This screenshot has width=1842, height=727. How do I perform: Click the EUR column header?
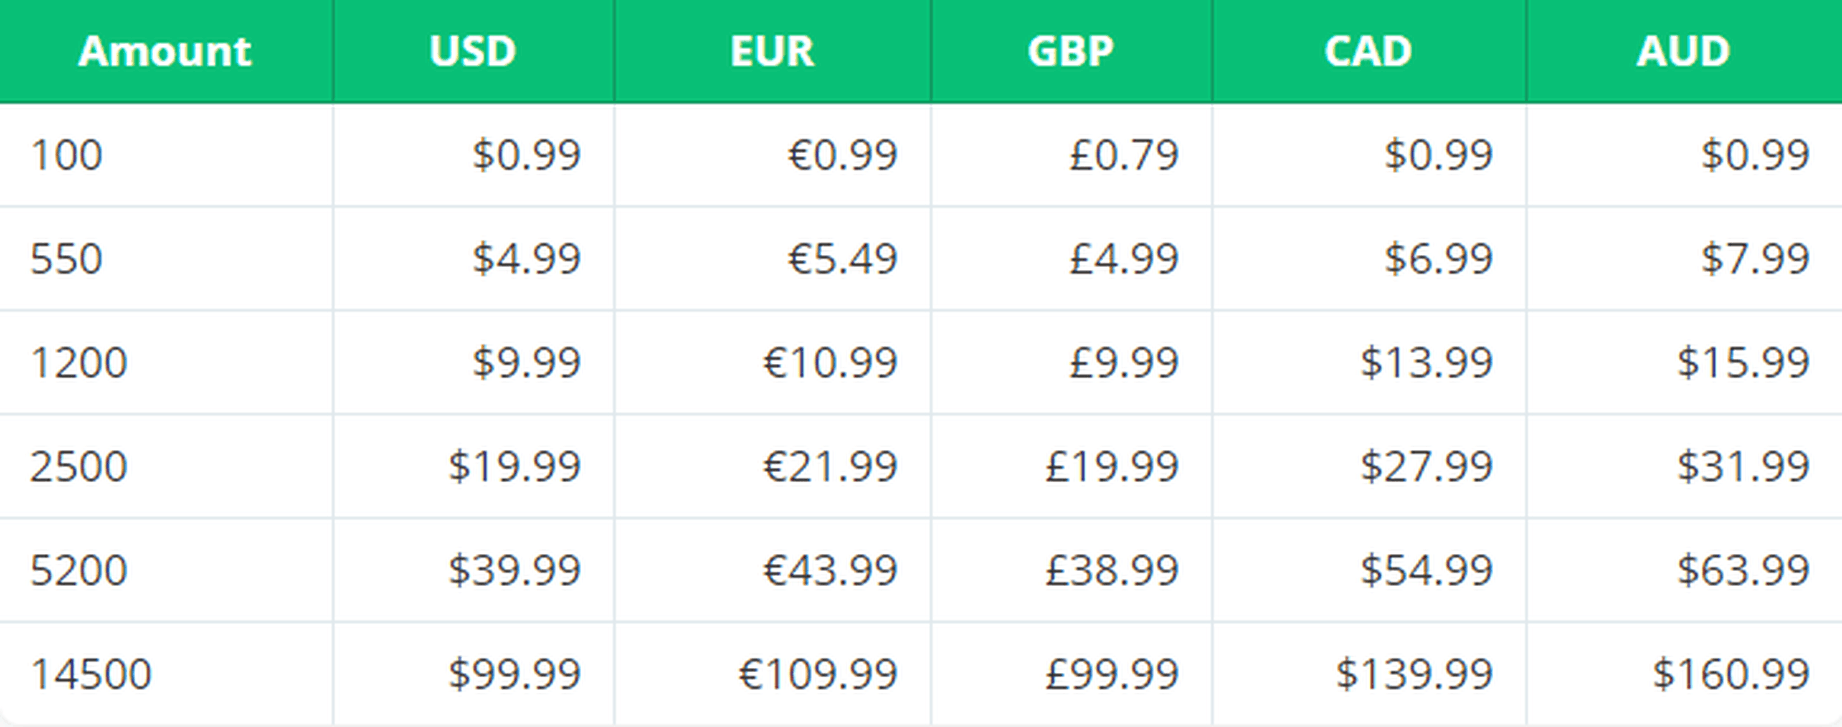click(772, 51)
